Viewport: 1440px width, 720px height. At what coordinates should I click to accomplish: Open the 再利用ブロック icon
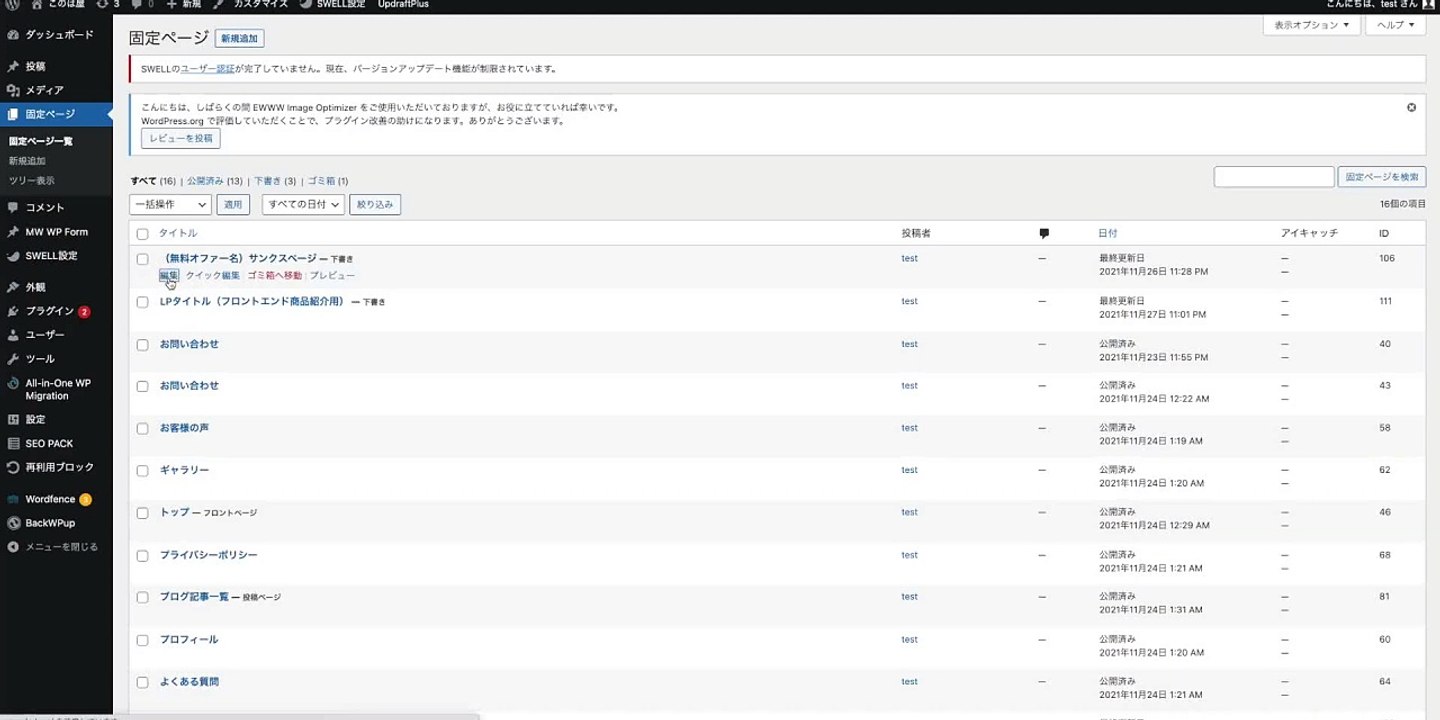(x=13, y=467)
